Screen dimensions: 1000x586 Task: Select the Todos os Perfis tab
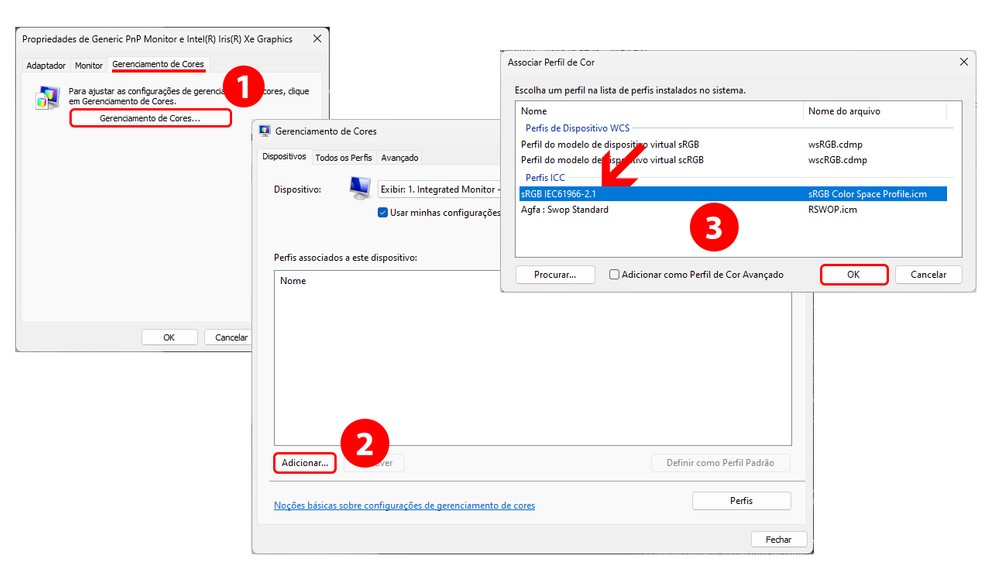click(343, 158)
